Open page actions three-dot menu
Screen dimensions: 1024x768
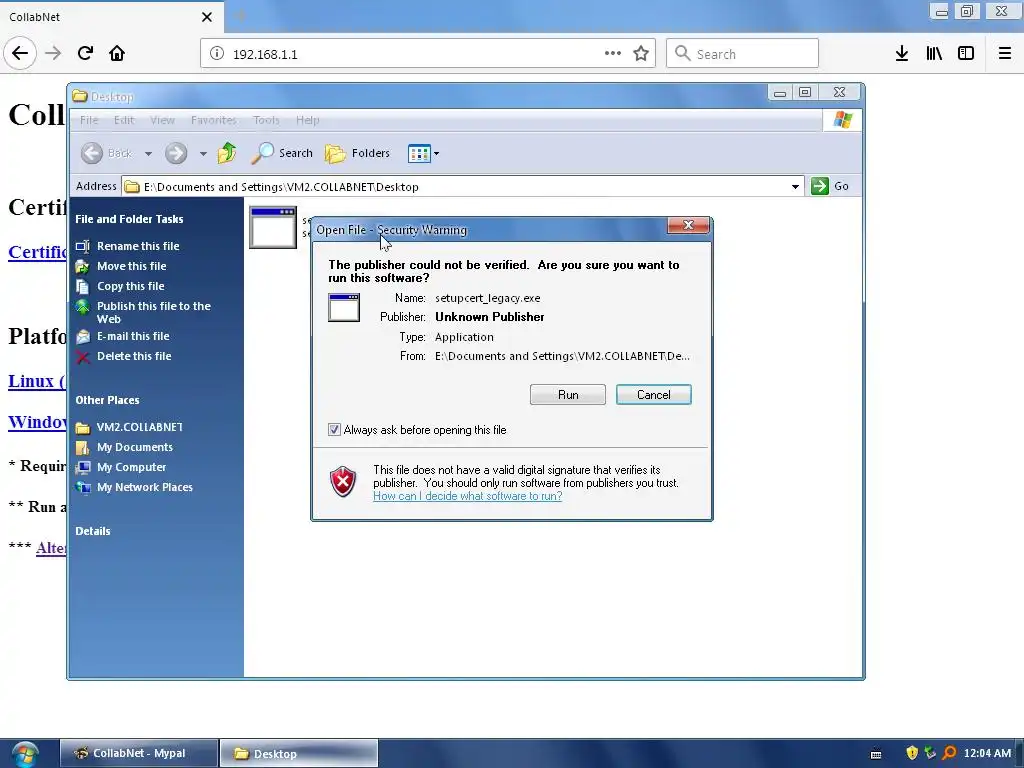click(x=613, y=53)
